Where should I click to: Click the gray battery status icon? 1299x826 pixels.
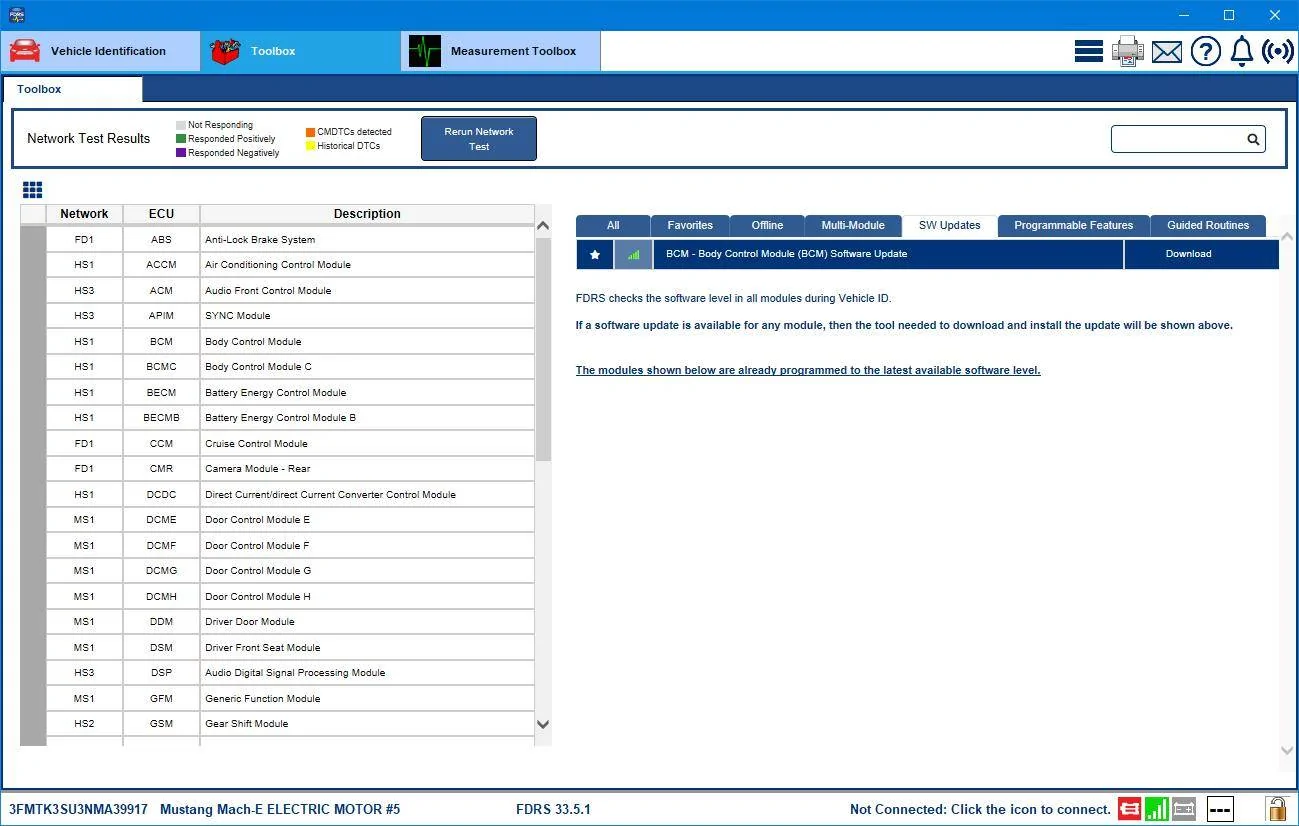[x=1184, y=808]
